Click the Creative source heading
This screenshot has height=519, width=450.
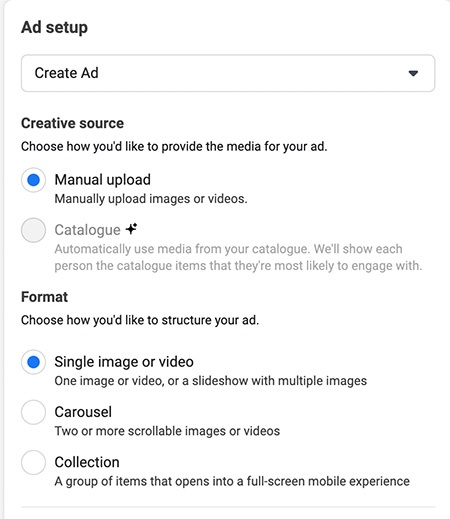pyautogui.click(x=72, y=123)
